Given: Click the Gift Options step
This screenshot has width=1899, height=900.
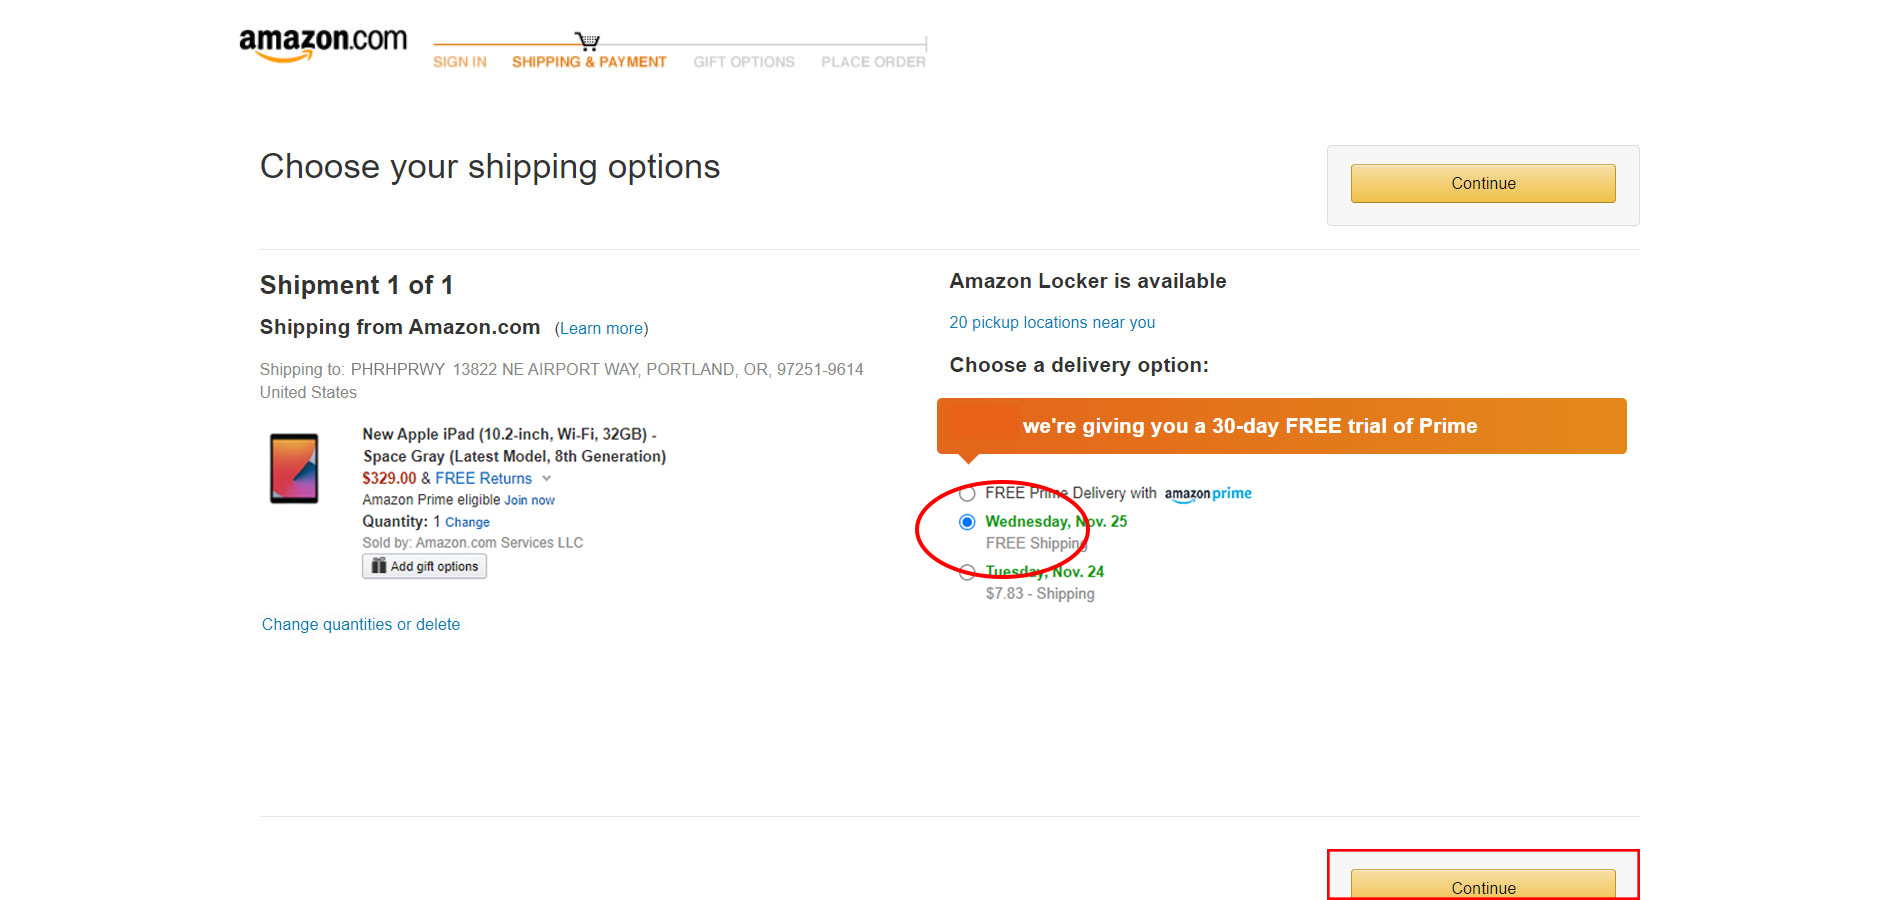Looking at the screenshot, I should pos(744,62).
